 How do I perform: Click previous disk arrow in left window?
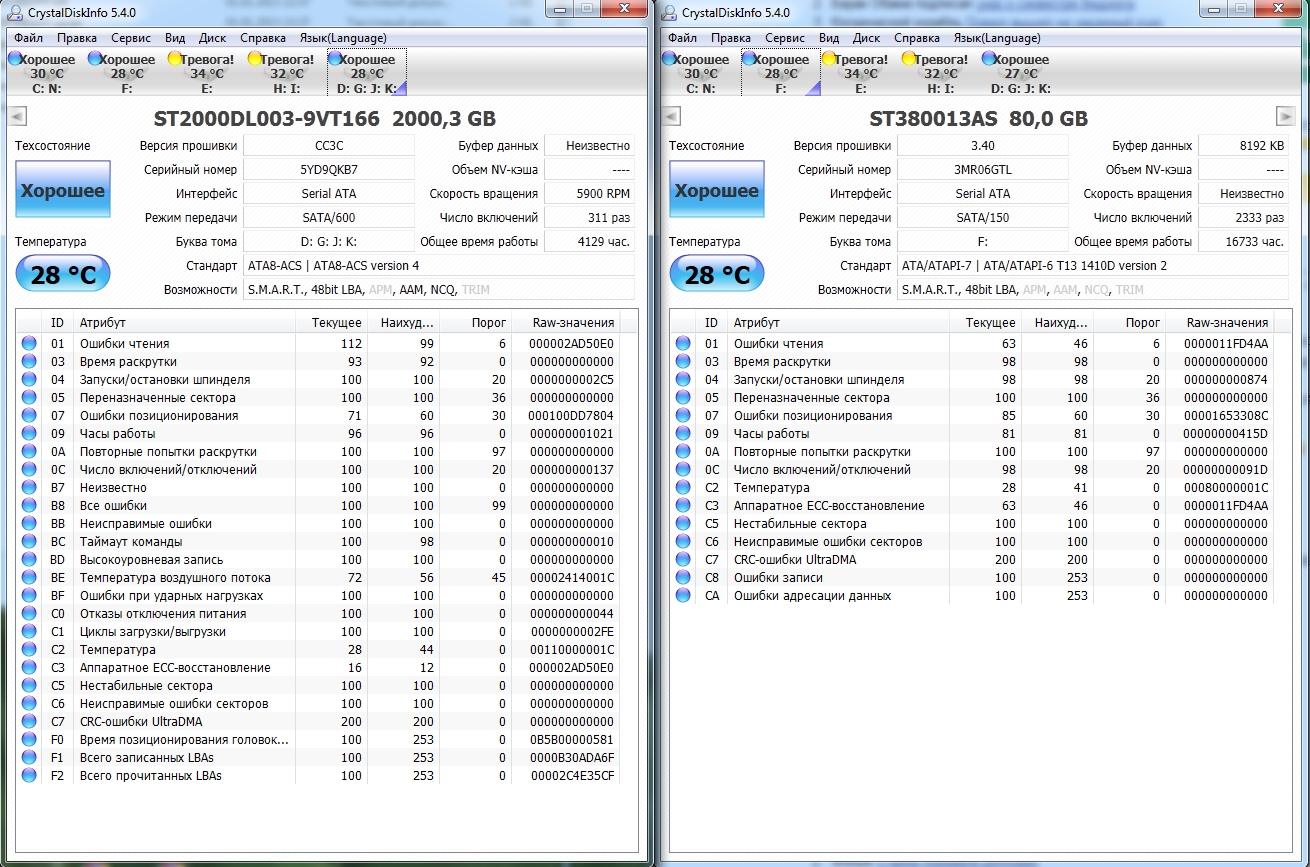18,117
